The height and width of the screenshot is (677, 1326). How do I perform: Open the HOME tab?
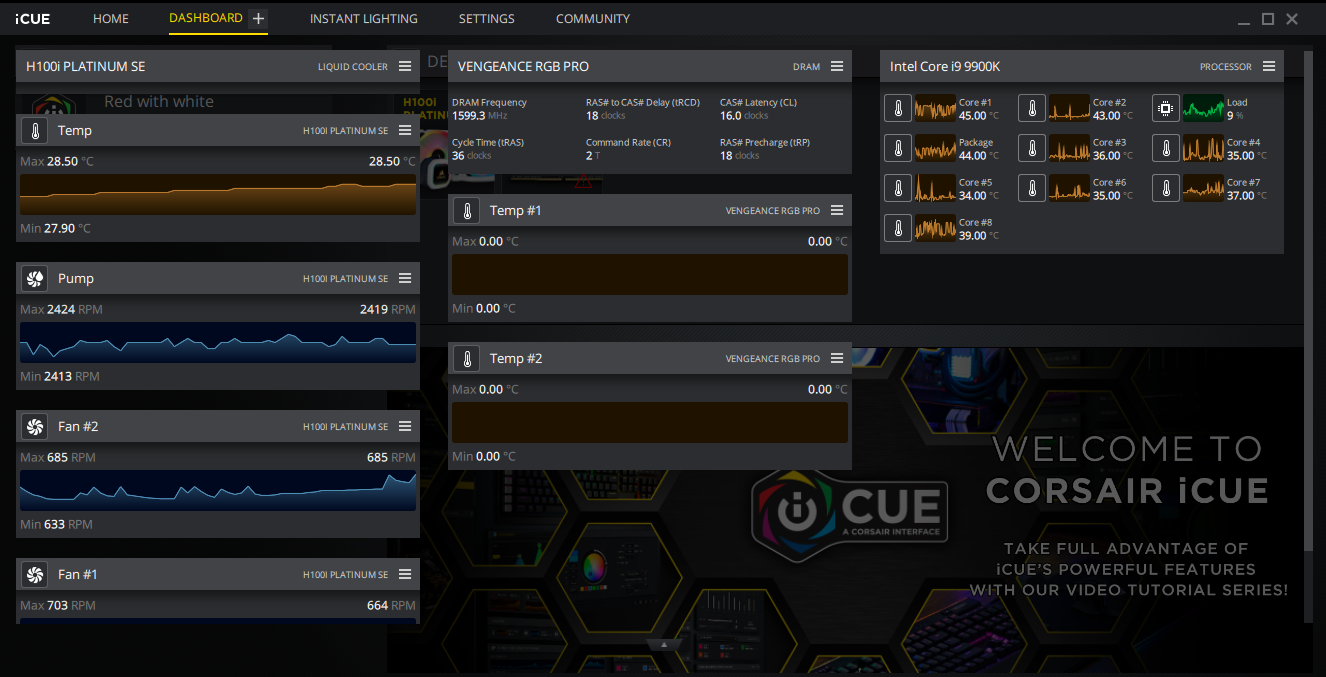point(111,19)
